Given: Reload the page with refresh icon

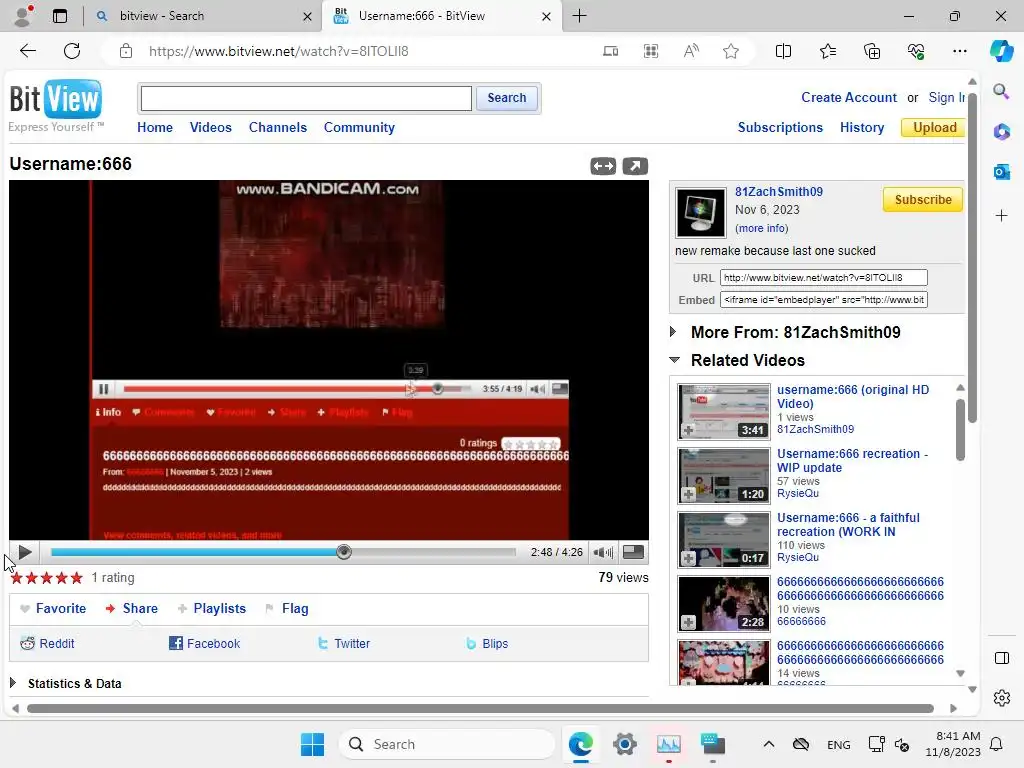Looking at the screenshot, I should 72,51.
